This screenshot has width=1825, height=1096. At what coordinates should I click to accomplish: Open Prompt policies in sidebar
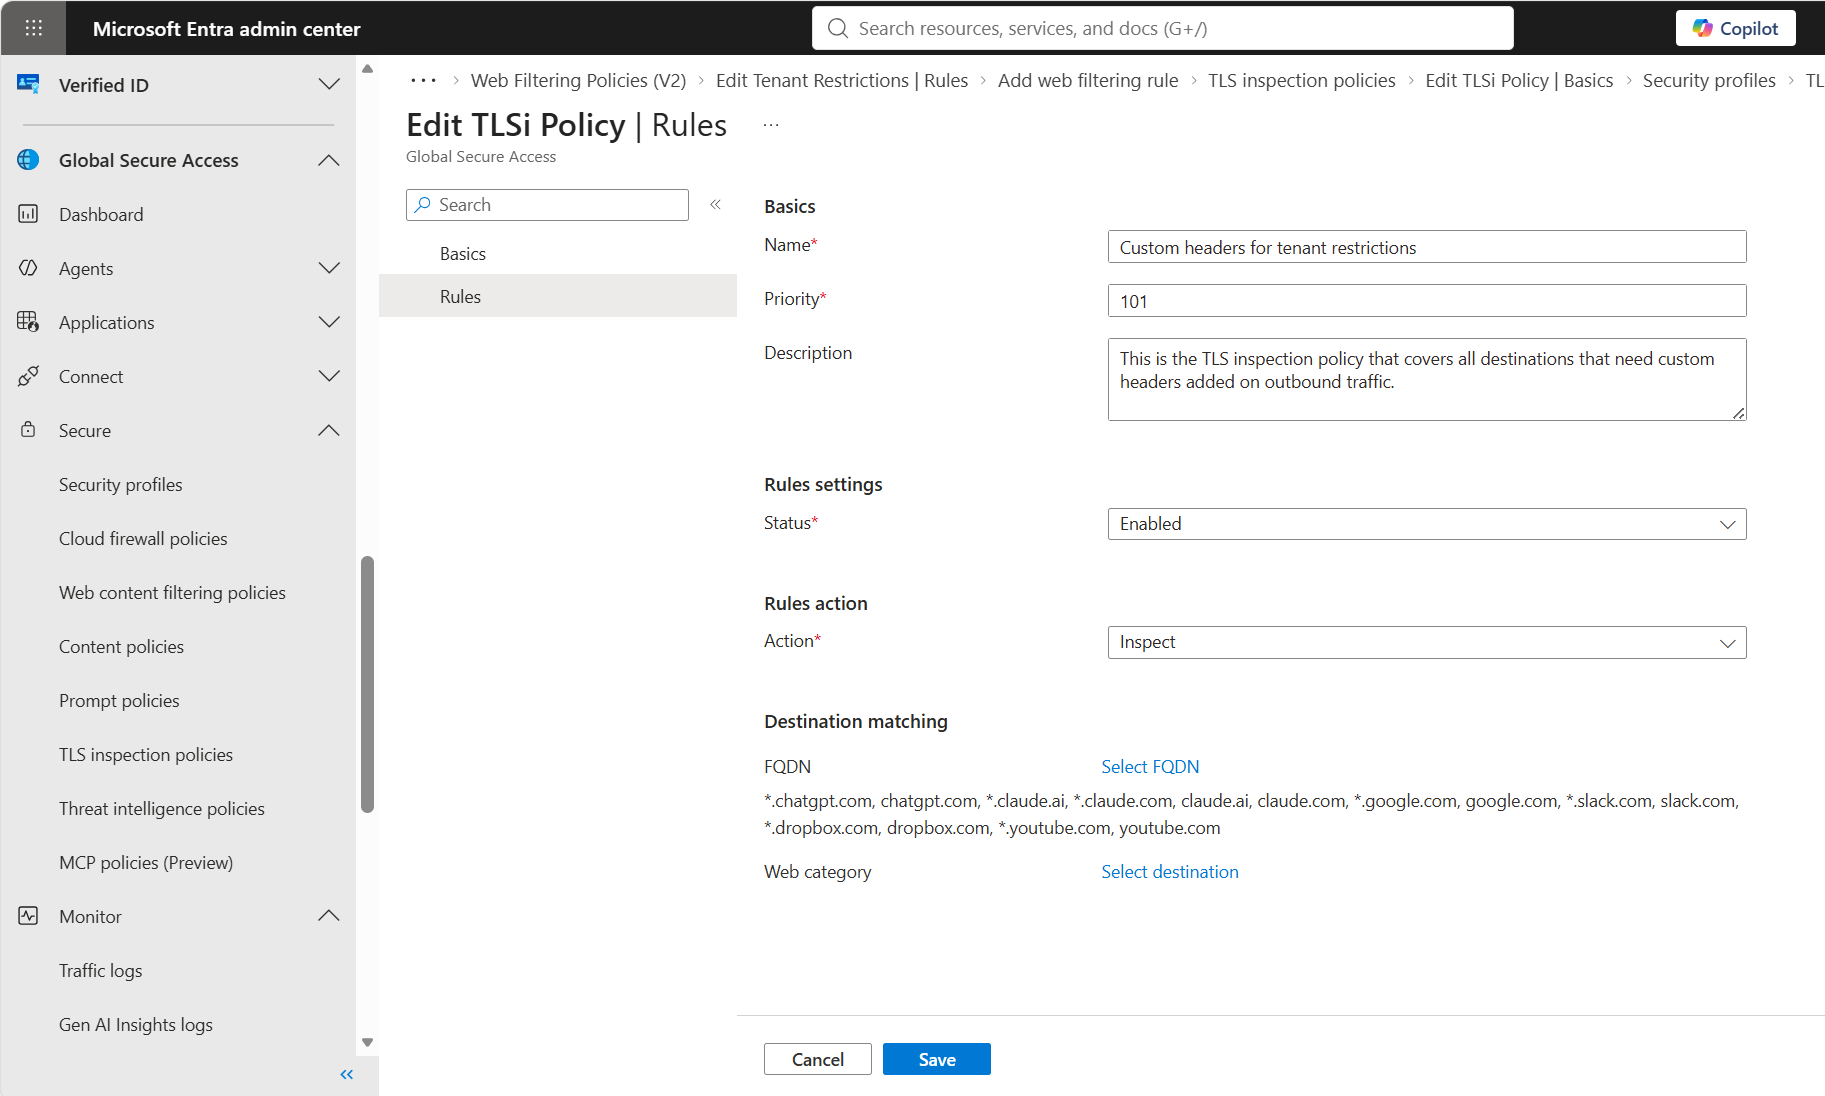coord(119,700)
